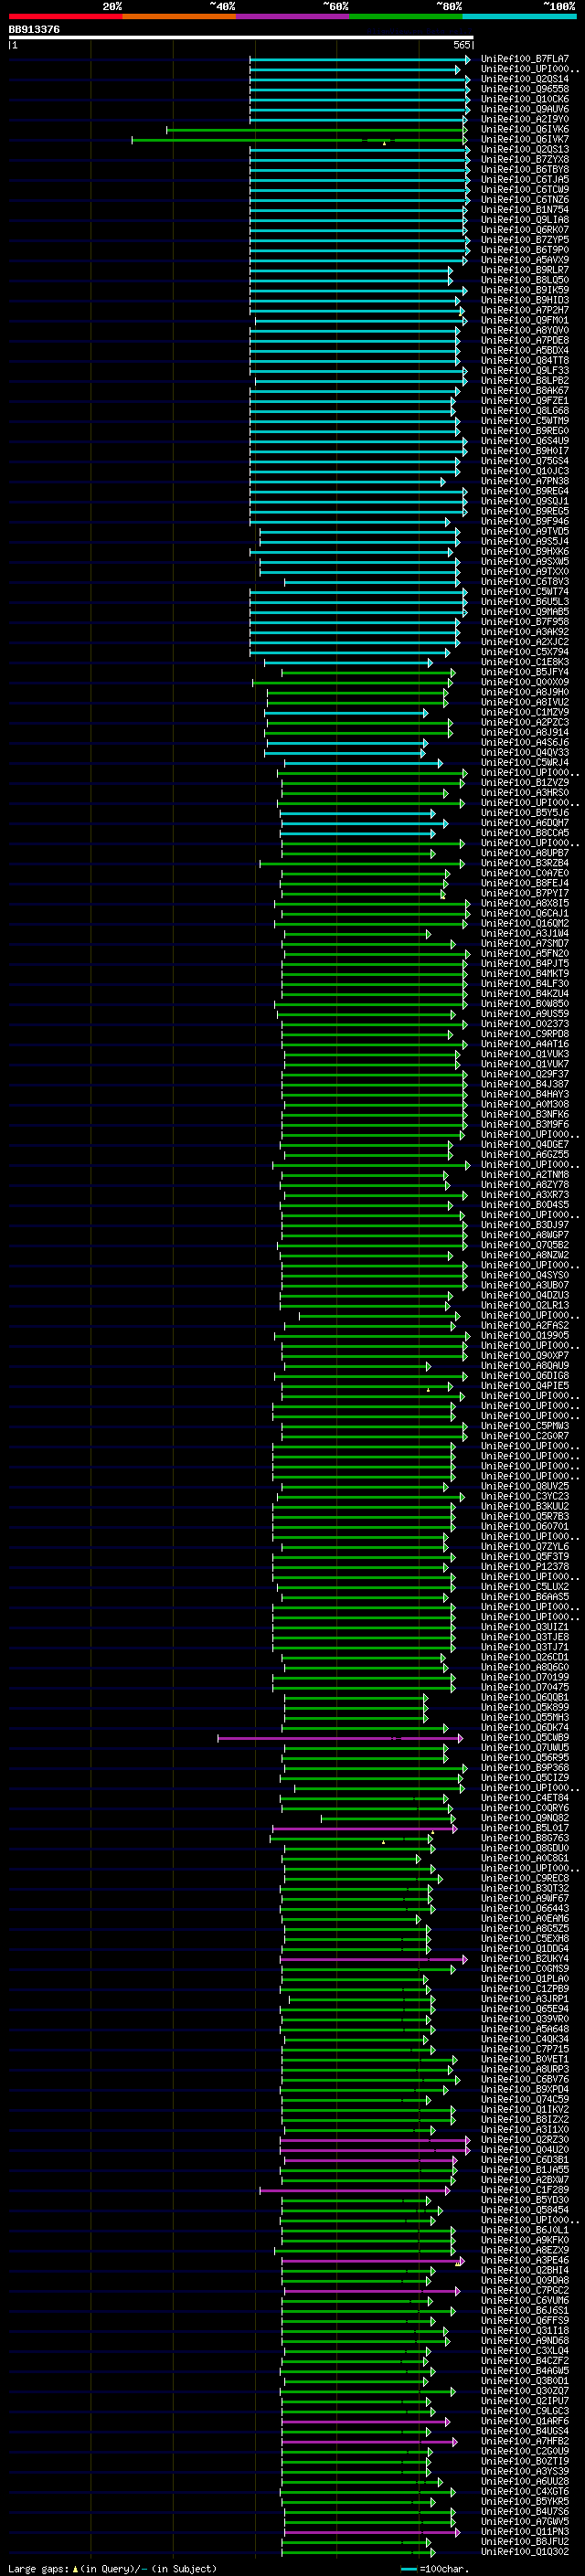
Task: Select the label UniRef100_A7PDE8
Action: tap(524, 340)
